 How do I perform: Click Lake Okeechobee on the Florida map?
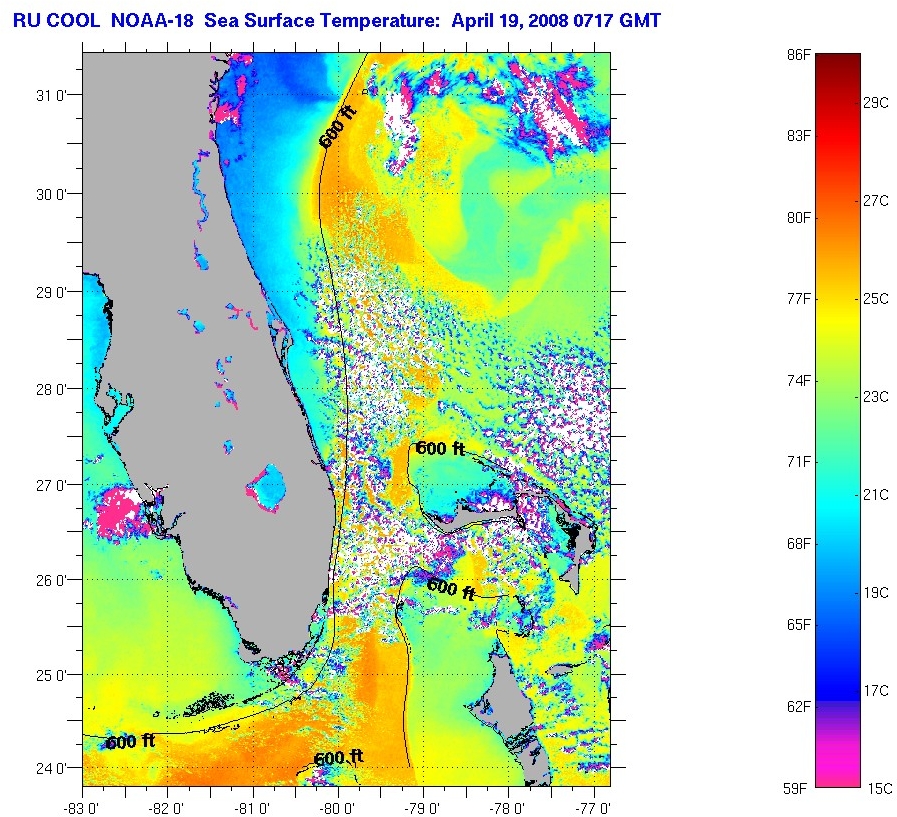(267, 485)
